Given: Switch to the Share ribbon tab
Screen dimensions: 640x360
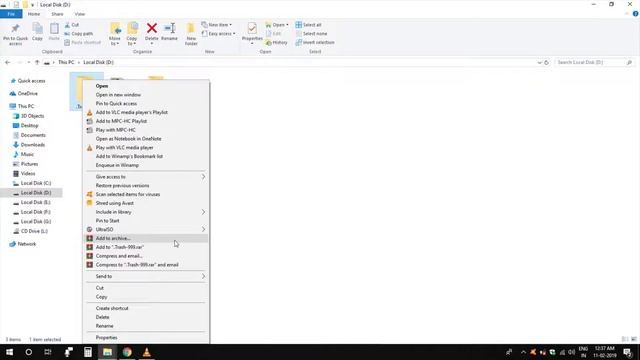Looking at the screenshot, I should point(57,14).
